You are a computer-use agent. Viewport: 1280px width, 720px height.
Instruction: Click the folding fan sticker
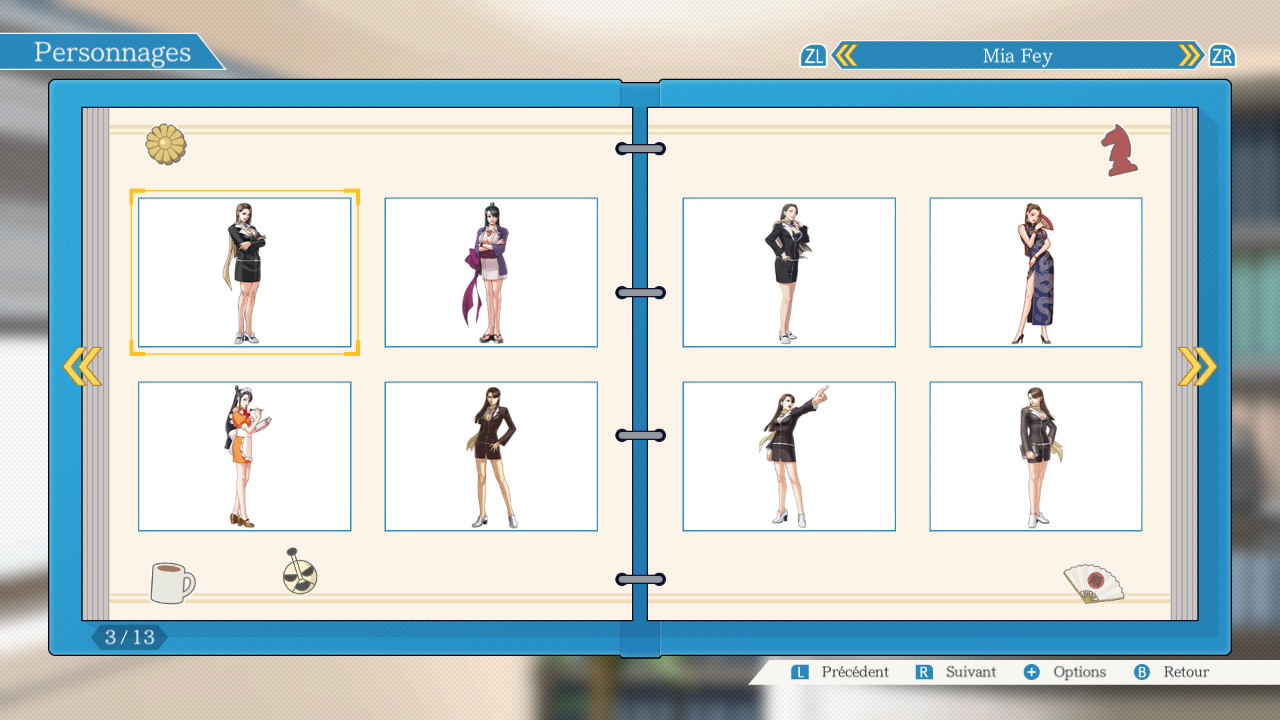1092,584
